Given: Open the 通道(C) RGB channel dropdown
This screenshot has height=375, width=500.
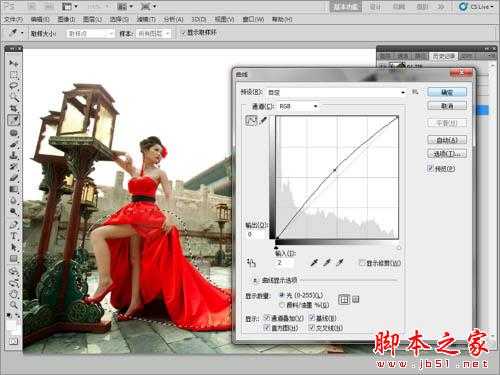Looking at the screenshot, I should pyautogui.click(x=298, y=107).
